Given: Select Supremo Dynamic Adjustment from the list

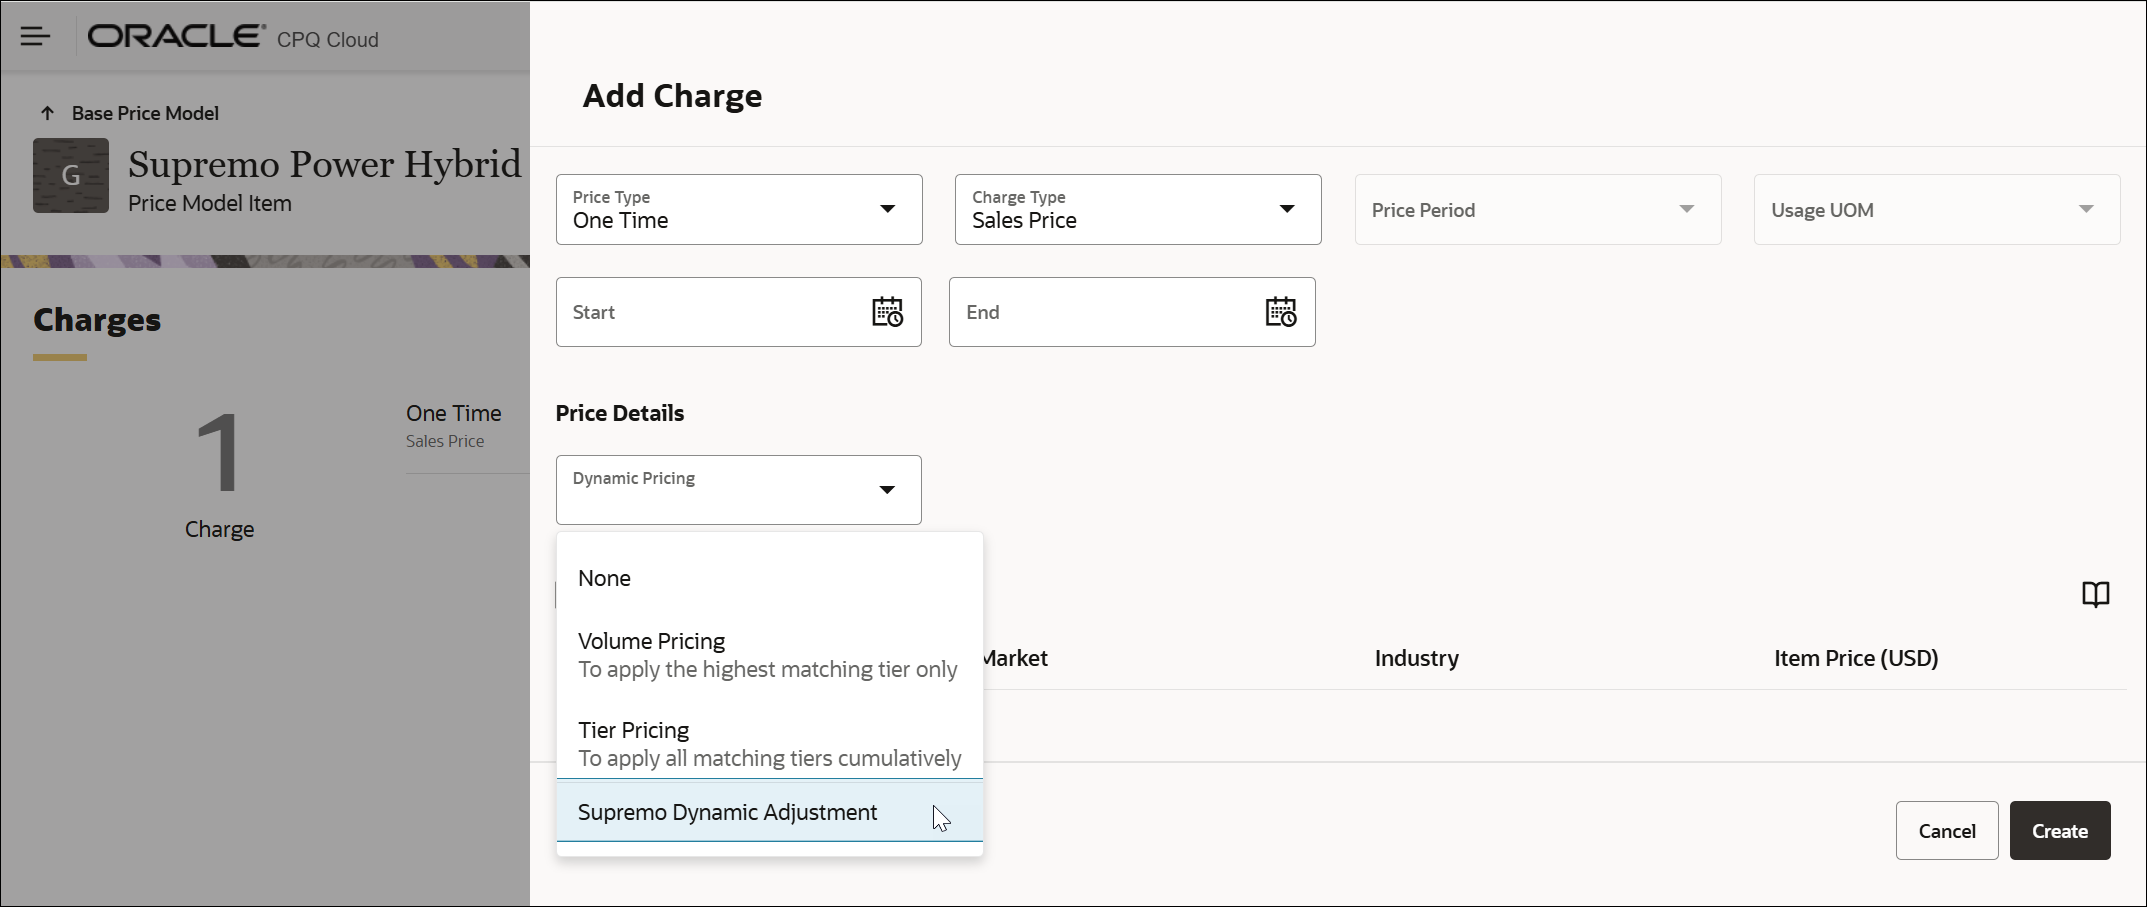Looking at the screenshot, I should tap(728, 812).
